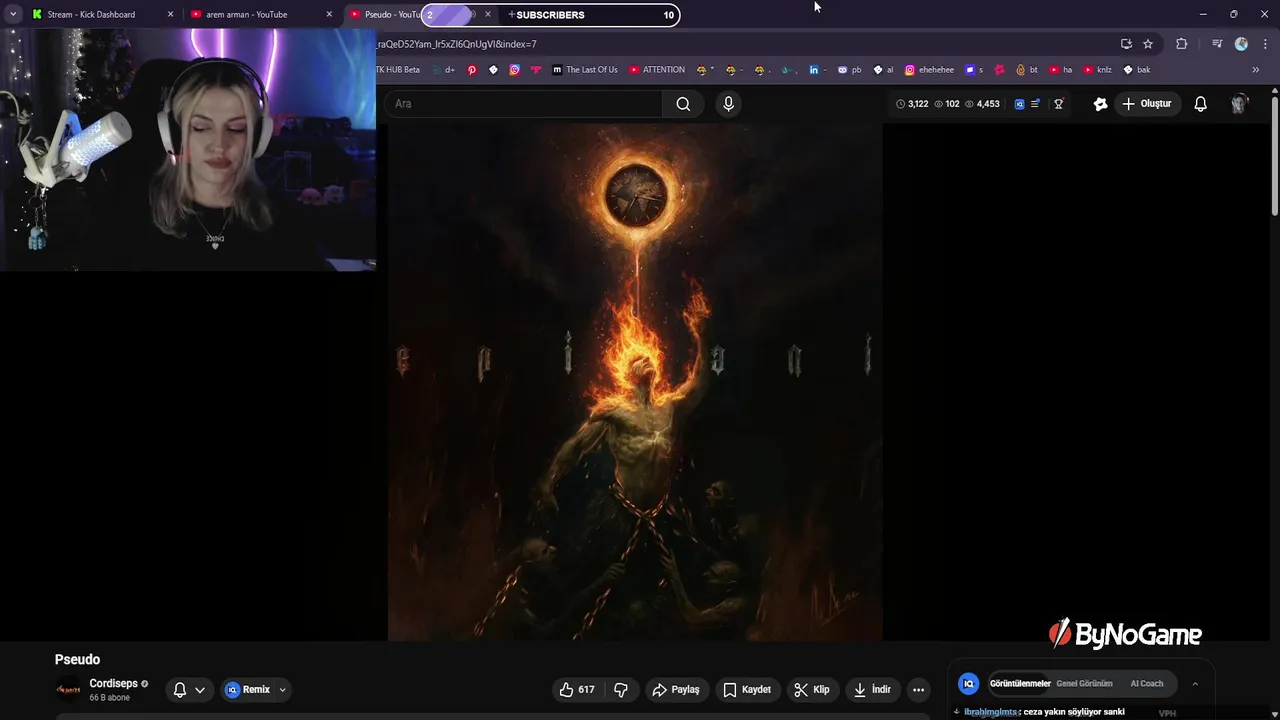The width and height of the screenshot is (1280, 720).
Task: Expand the channel notification bell dropdown
Action: click(200, 689)
